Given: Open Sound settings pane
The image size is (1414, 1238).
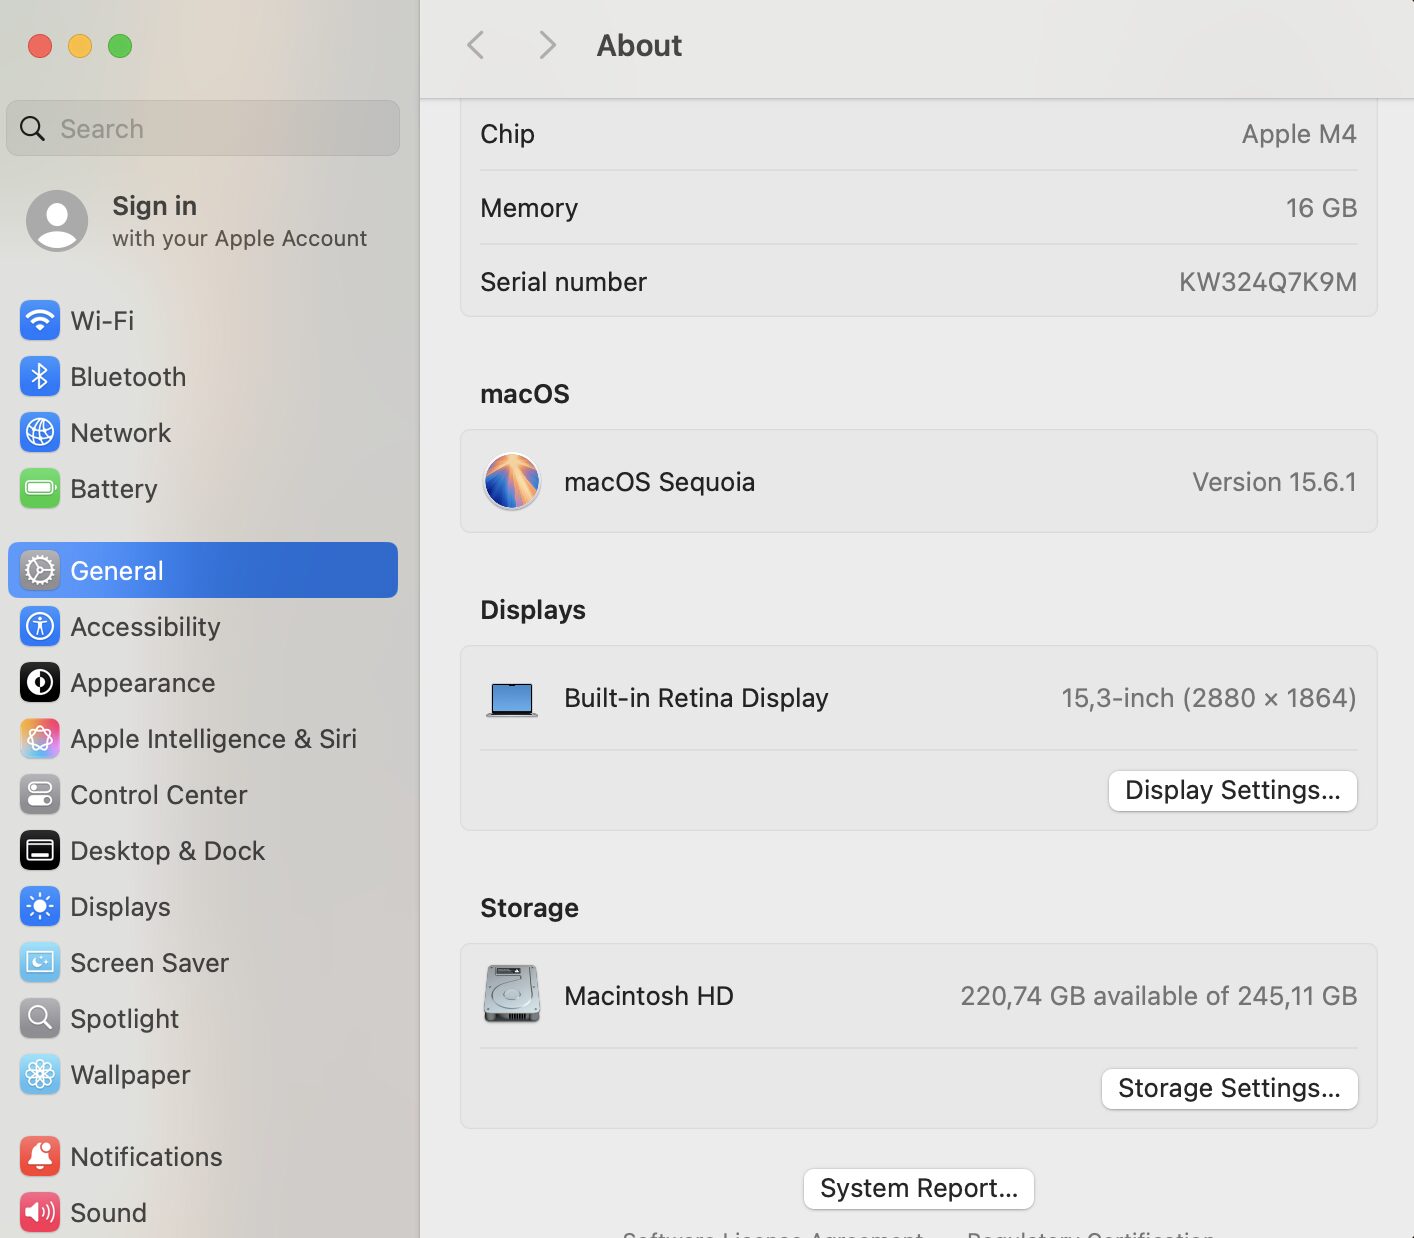Looking at the screenshot, I should pos(108,1213).
